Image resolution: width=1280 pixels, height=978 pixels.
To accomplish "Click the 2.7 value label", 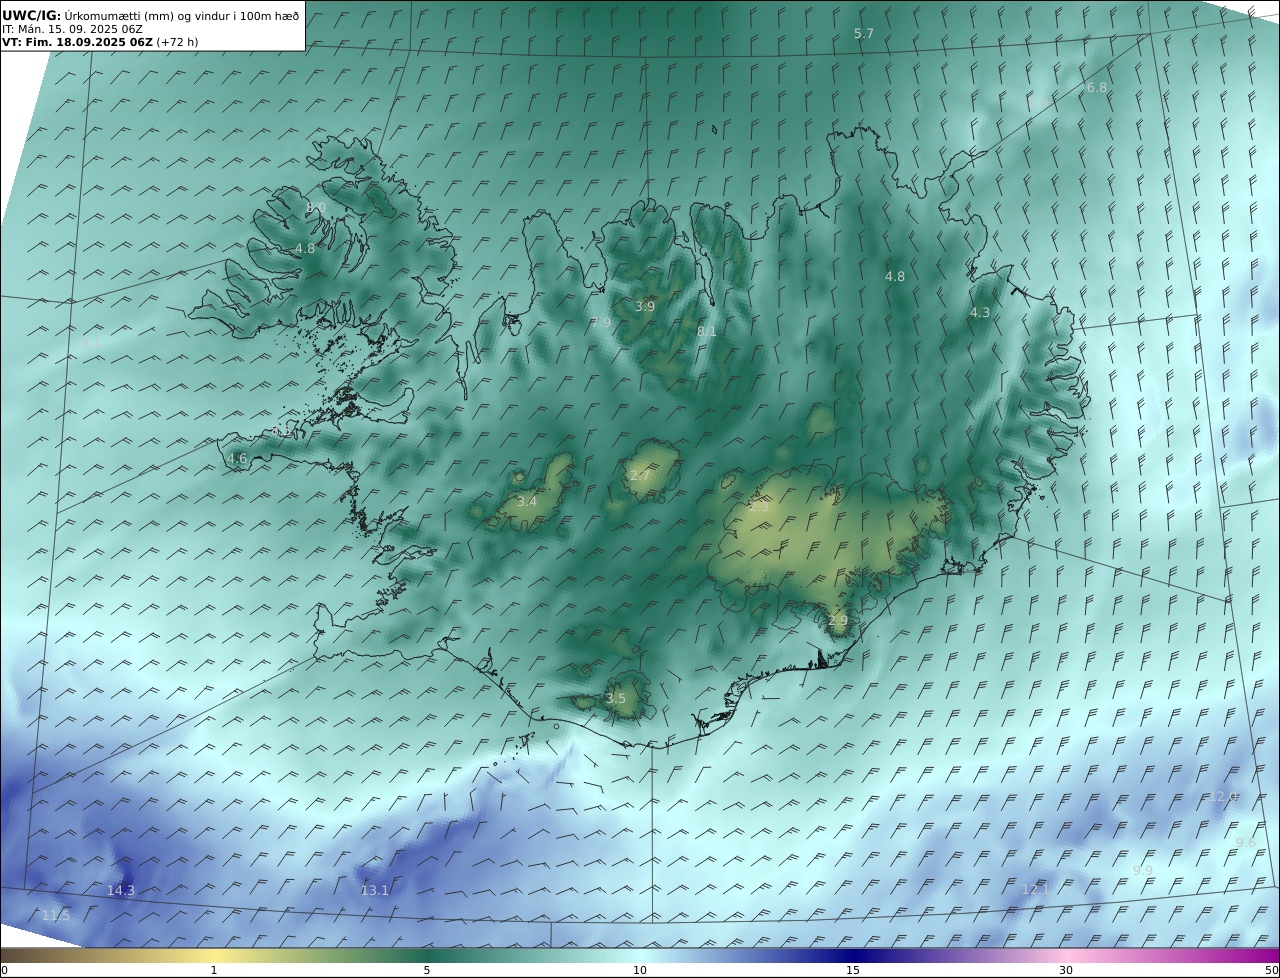I will point(640,476).
